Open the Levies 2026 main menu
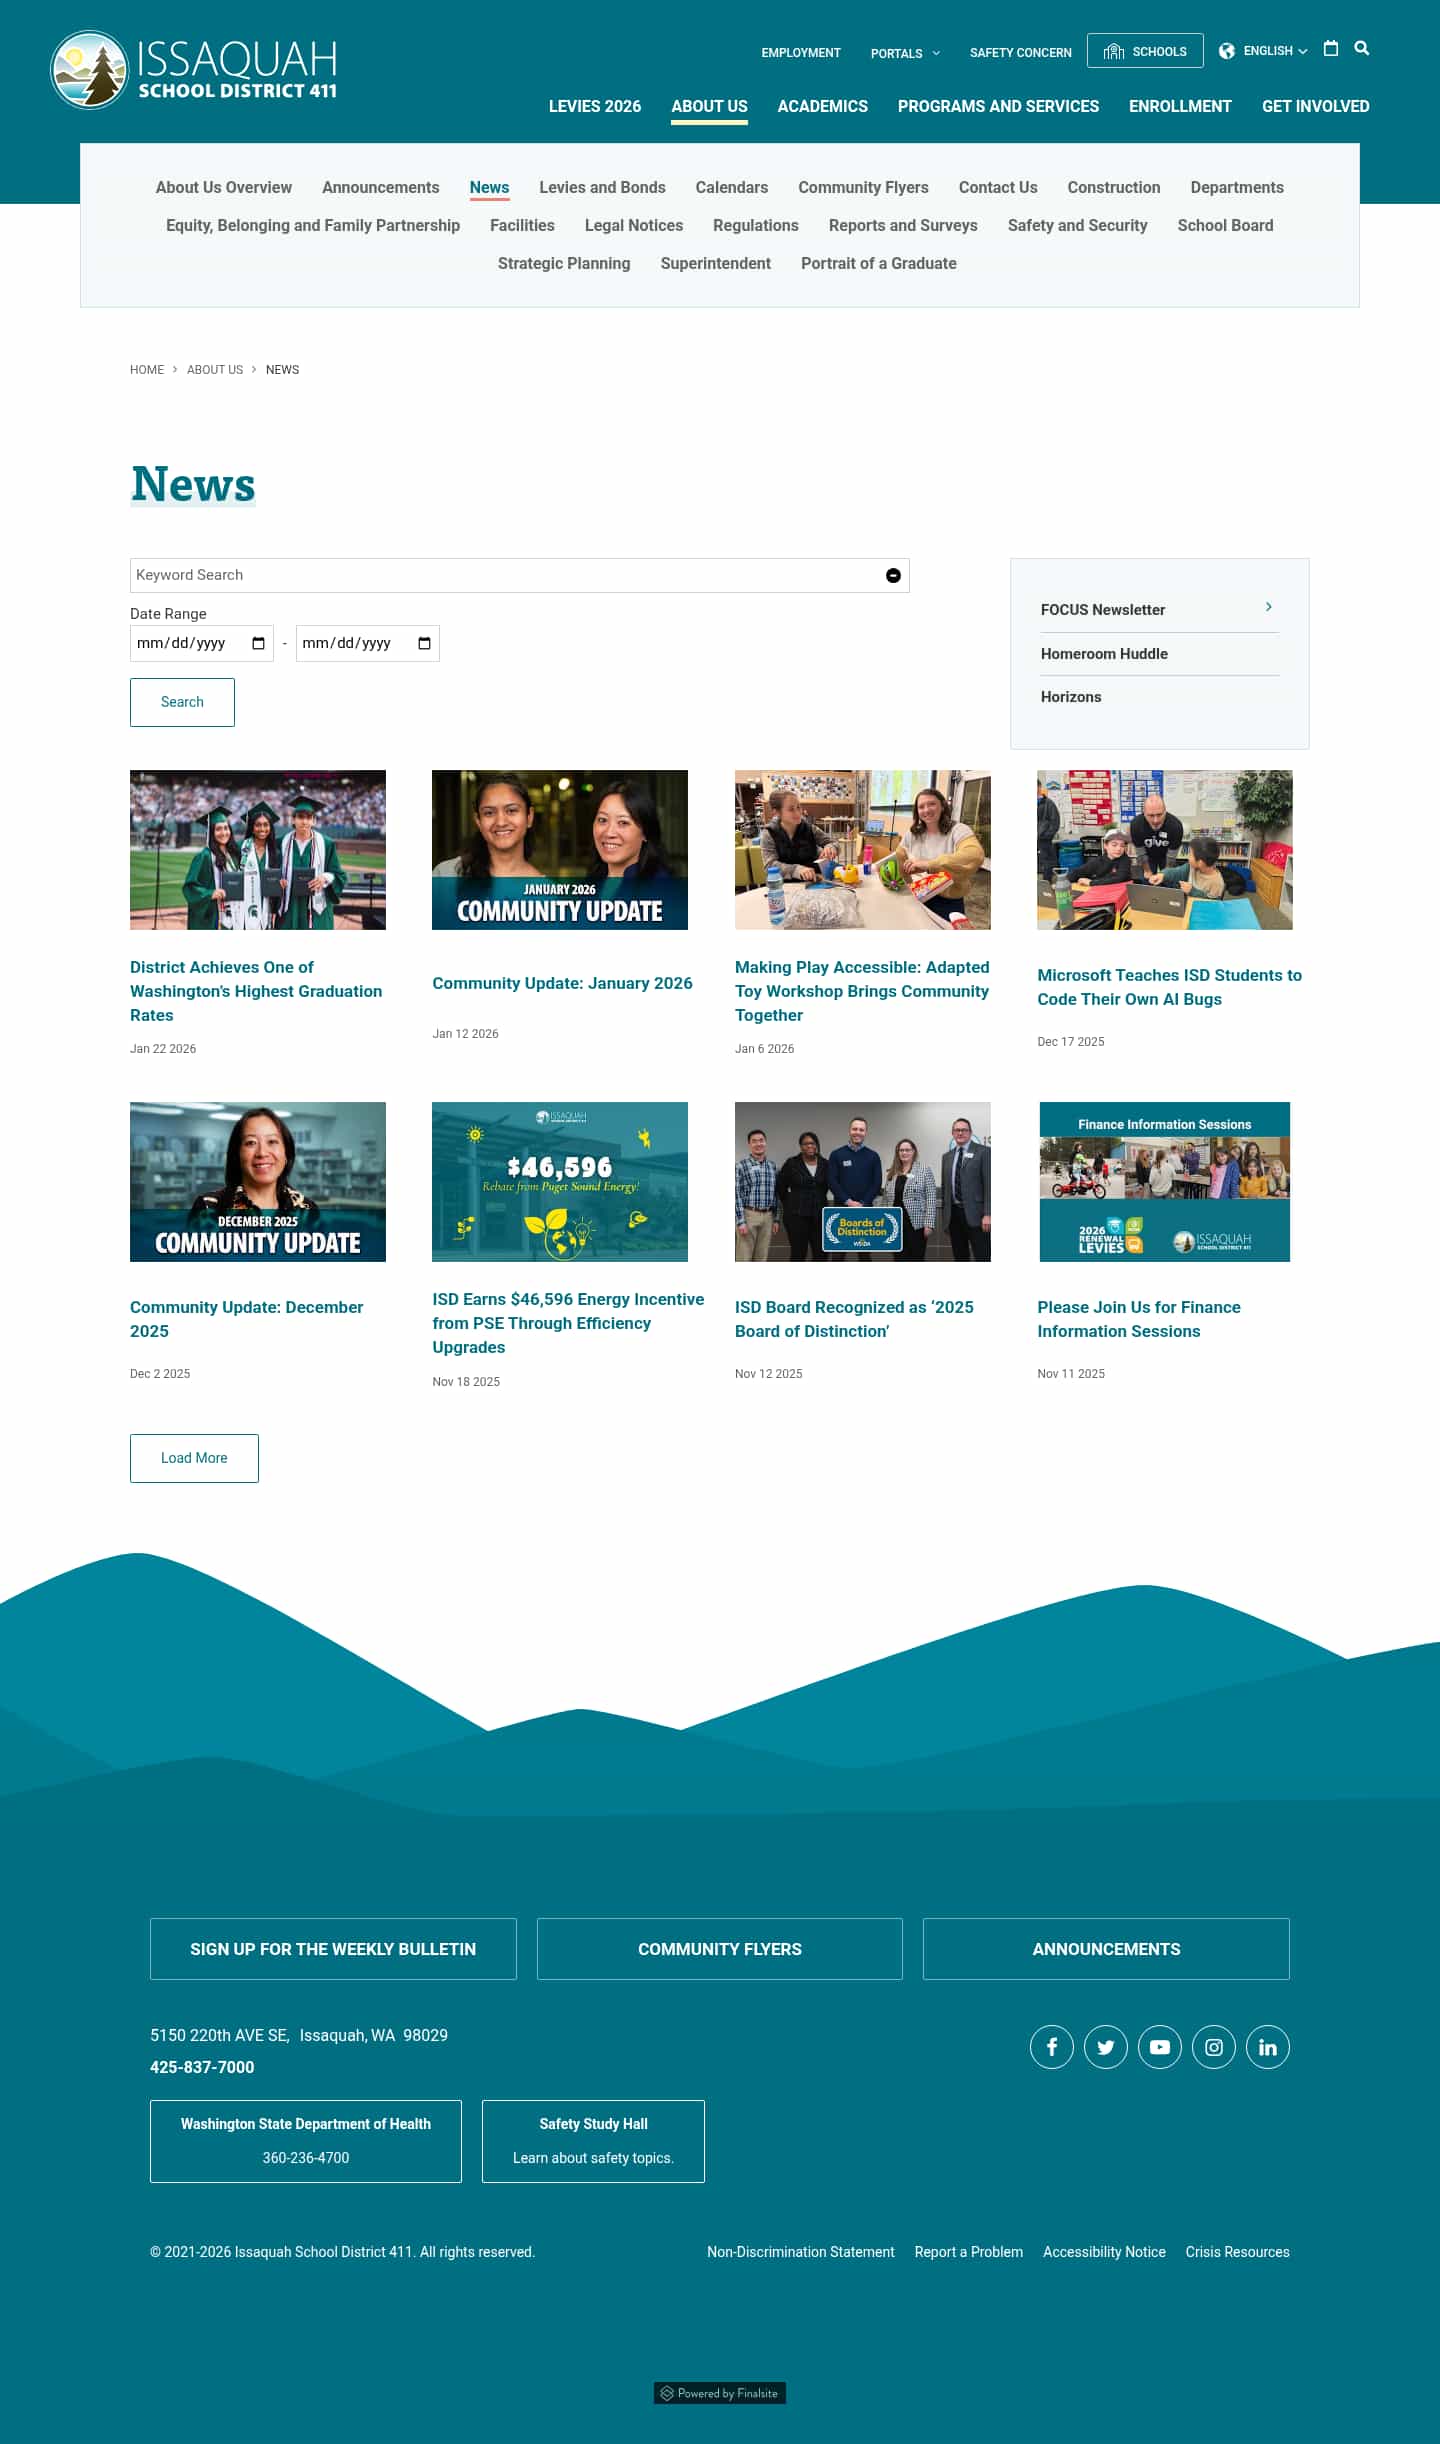Viewport: 1440px width, 2444px height. [595, 106]
